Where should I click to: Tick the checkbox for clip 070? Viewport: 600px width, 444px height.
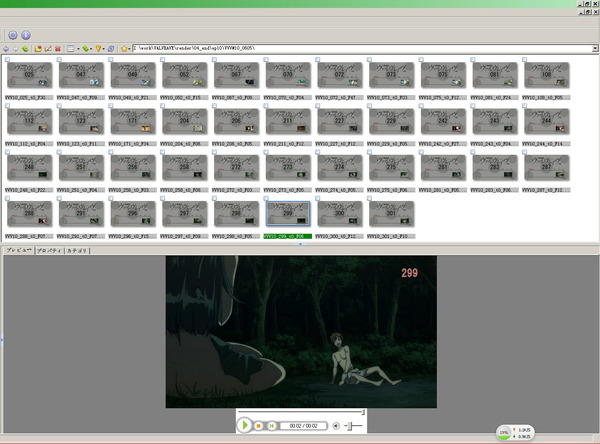tap(266, 59)
